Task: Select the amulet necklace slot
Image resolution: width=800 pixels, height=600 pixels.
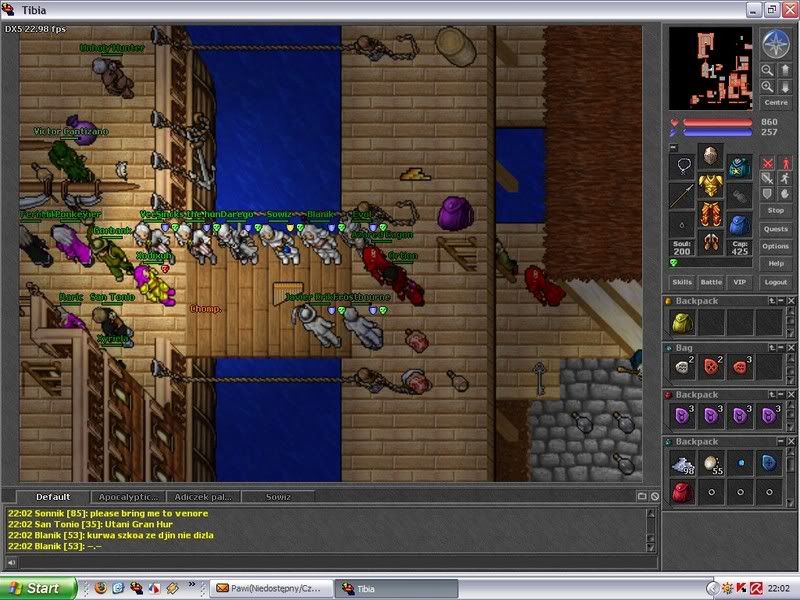Action: (682, 166)
